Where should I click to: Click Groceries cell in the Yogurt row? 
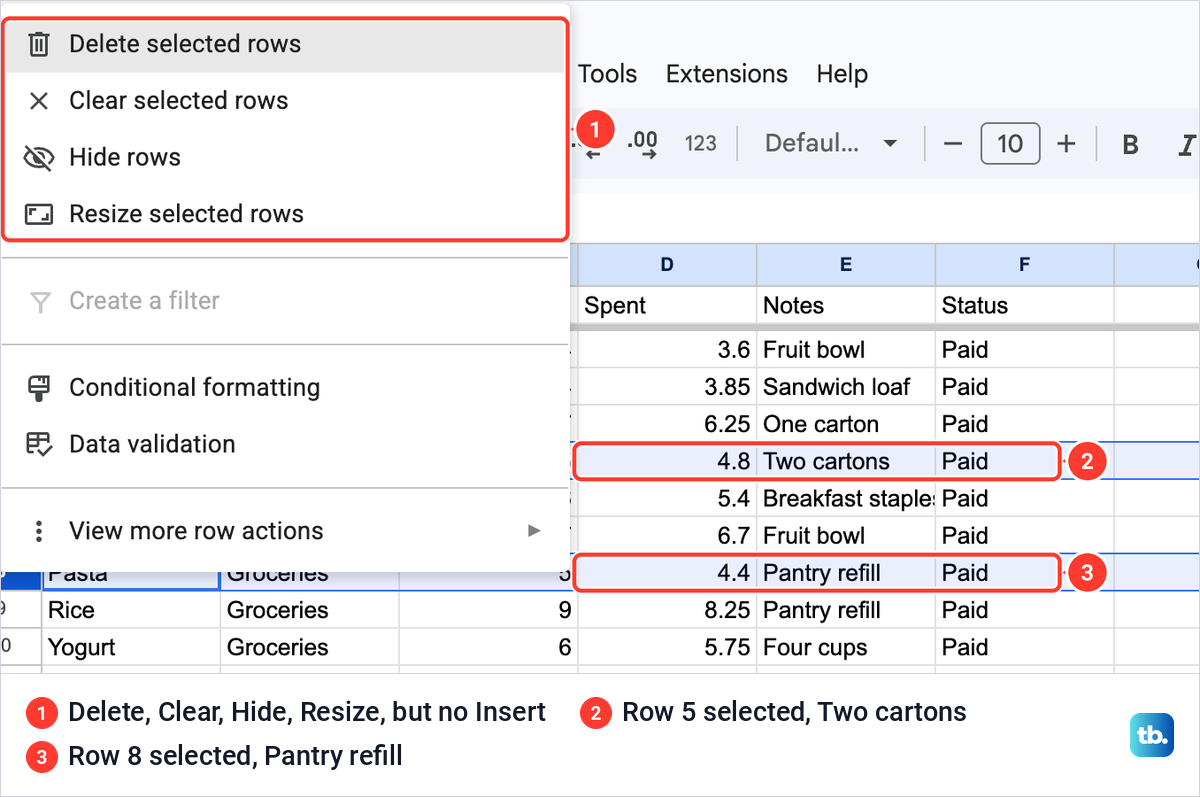pyautogui.click(x=309, y=647)
